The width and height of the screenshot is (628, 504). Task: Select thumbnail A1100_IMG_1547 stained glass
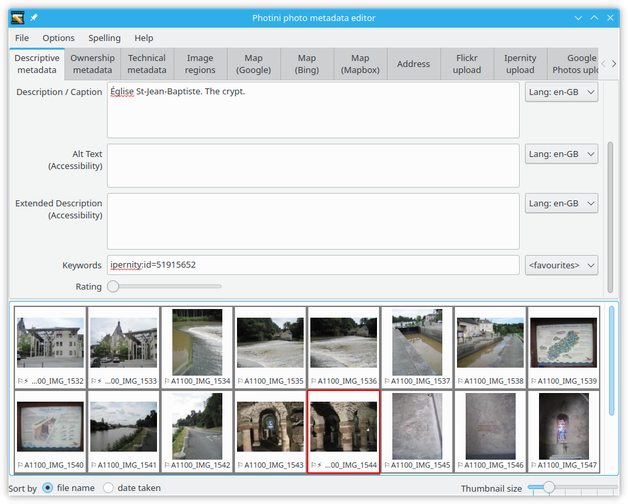point(564,431)
